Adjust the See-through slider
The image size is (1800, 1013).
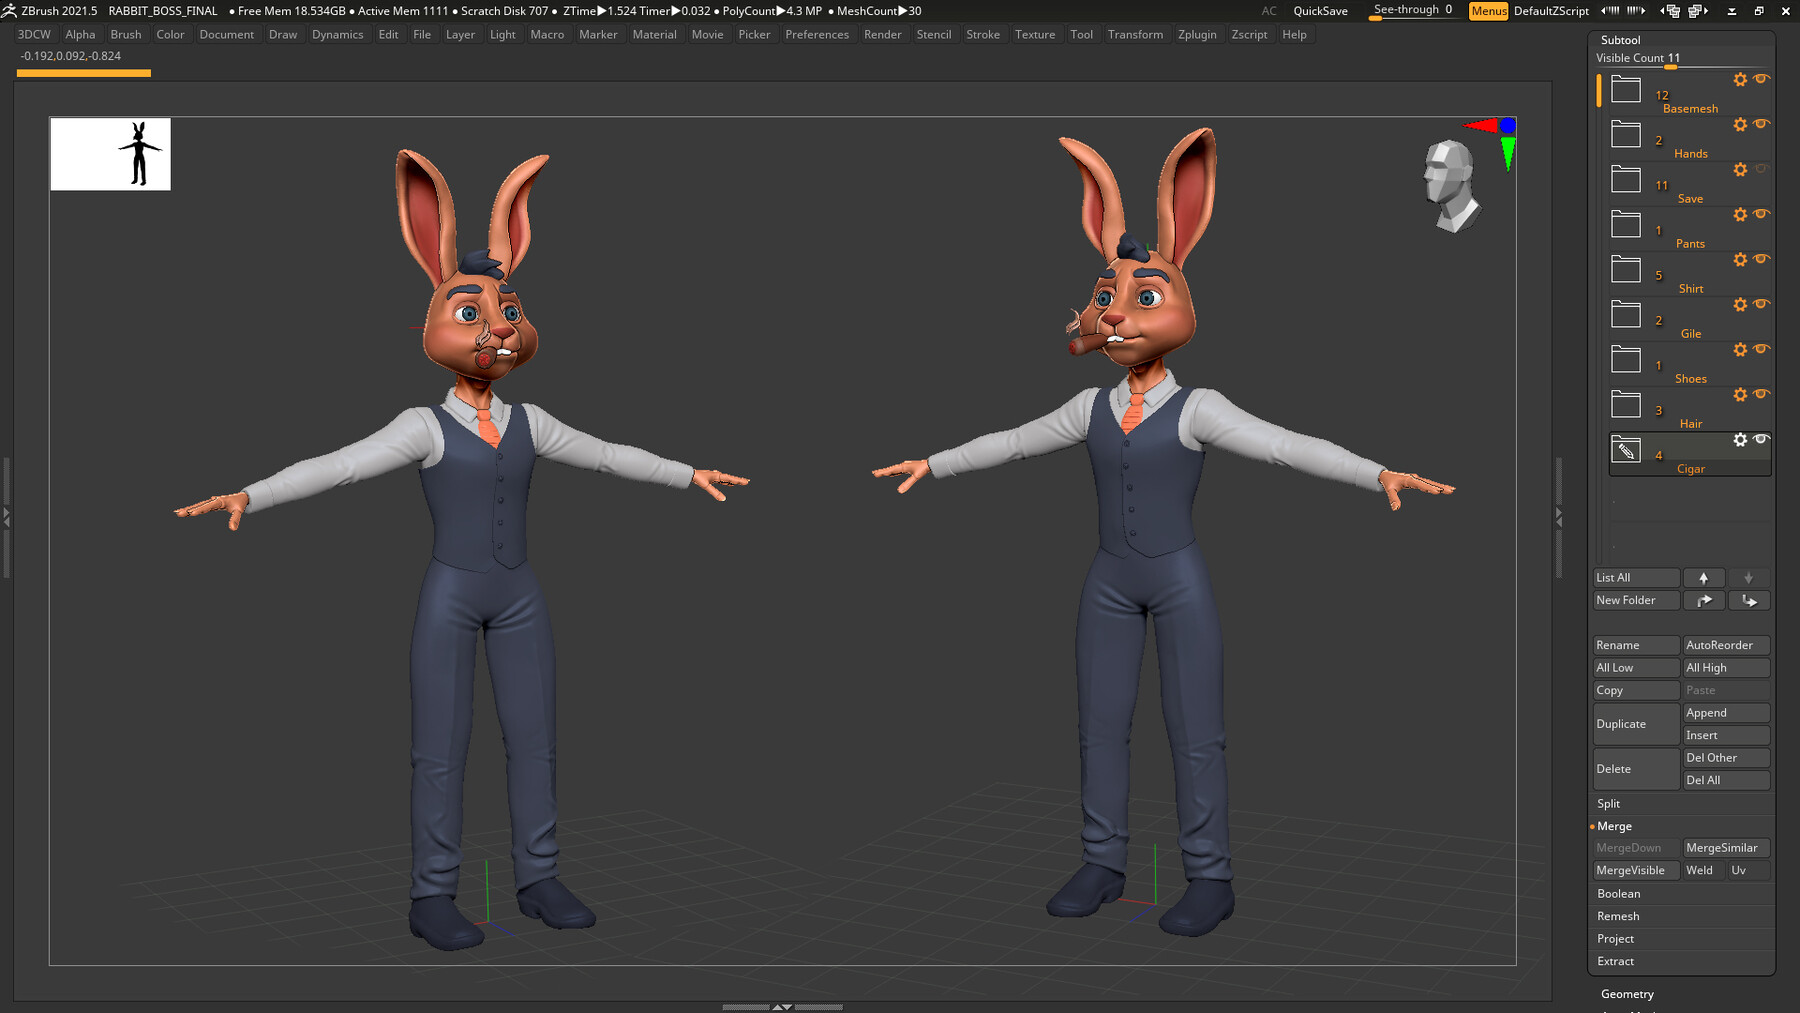click(1414, 11)
